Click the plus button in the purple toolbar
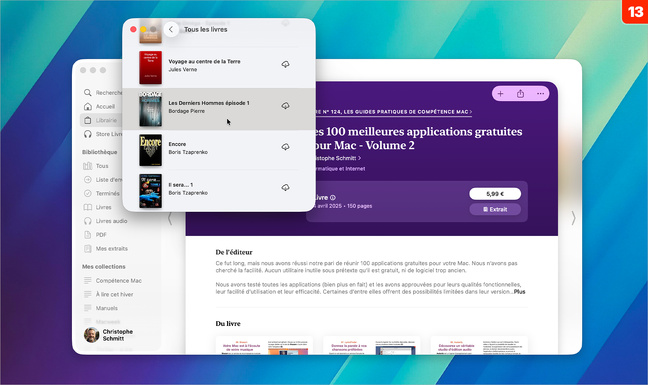This screenshot has width=648, height=385. click(500, 94)
